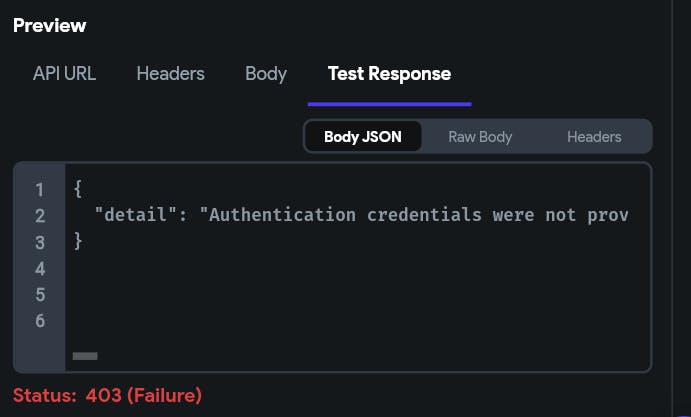Click the horizontal scrollbar thumb in editor
691x417 pixels.
point(85,355)
